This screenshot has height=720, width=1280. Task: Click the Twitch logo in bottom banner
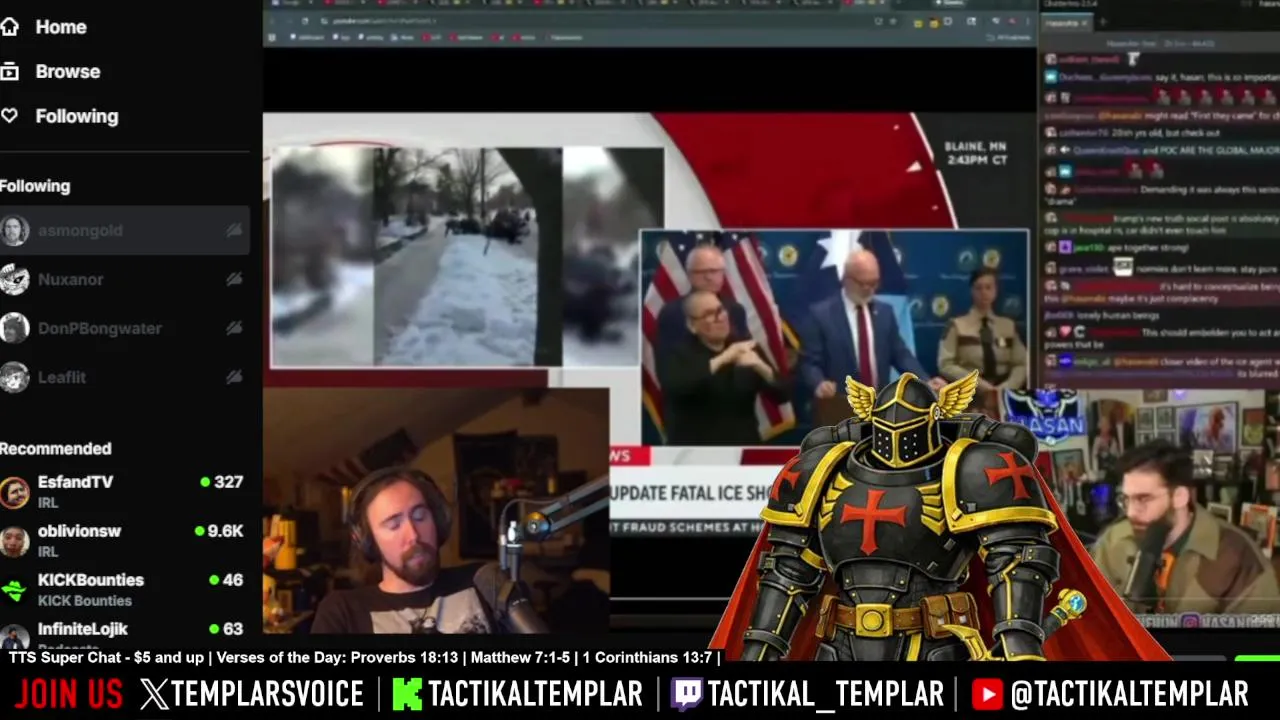(x=686, y=694)
